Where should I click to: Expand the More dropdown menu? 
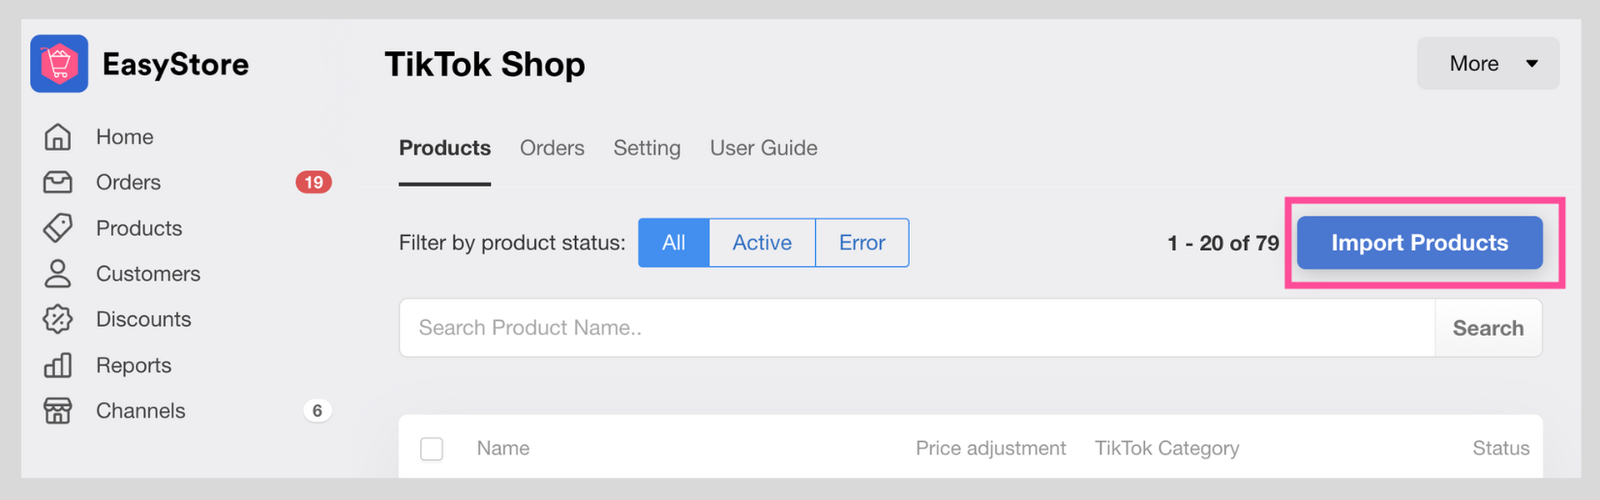[x=1488, y=64]
